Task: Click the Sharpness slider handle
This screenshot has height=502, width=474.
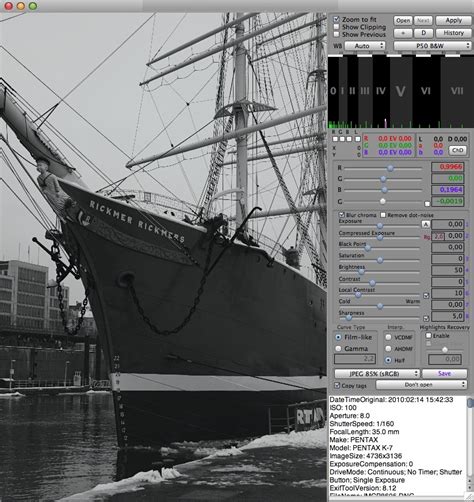Action: point(348,318)
